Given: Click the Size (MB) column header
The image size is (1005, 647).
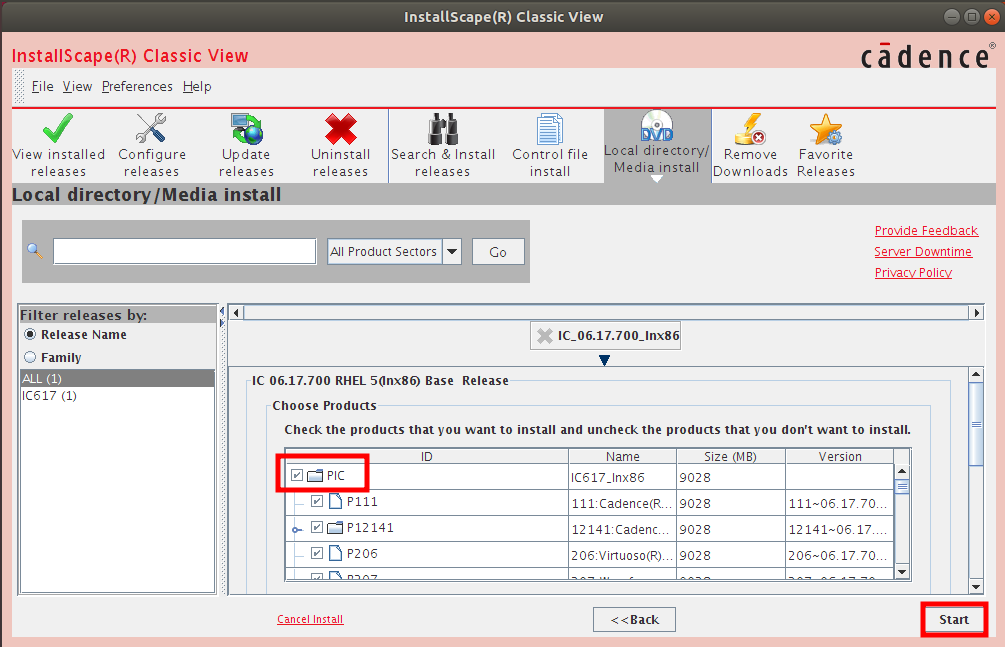Looking at the screenshot, I should [731, 457].
